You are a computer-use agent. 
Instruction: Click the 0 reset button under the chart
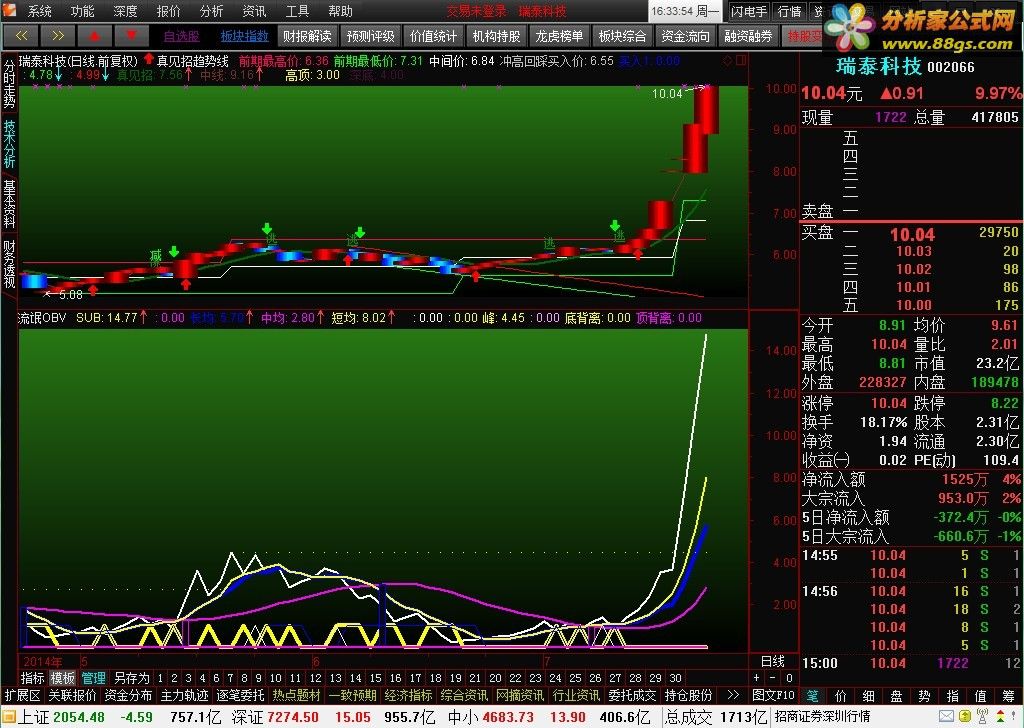(789, 678)
